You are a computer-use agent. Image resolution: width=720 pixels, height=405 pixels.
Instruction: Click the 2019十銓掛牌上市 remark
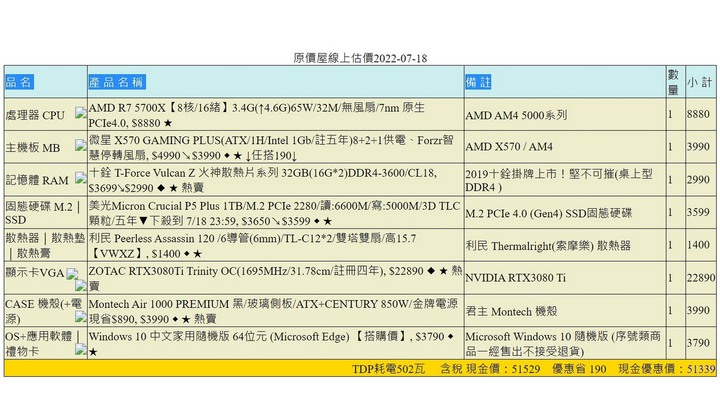[x=558, y=180]
